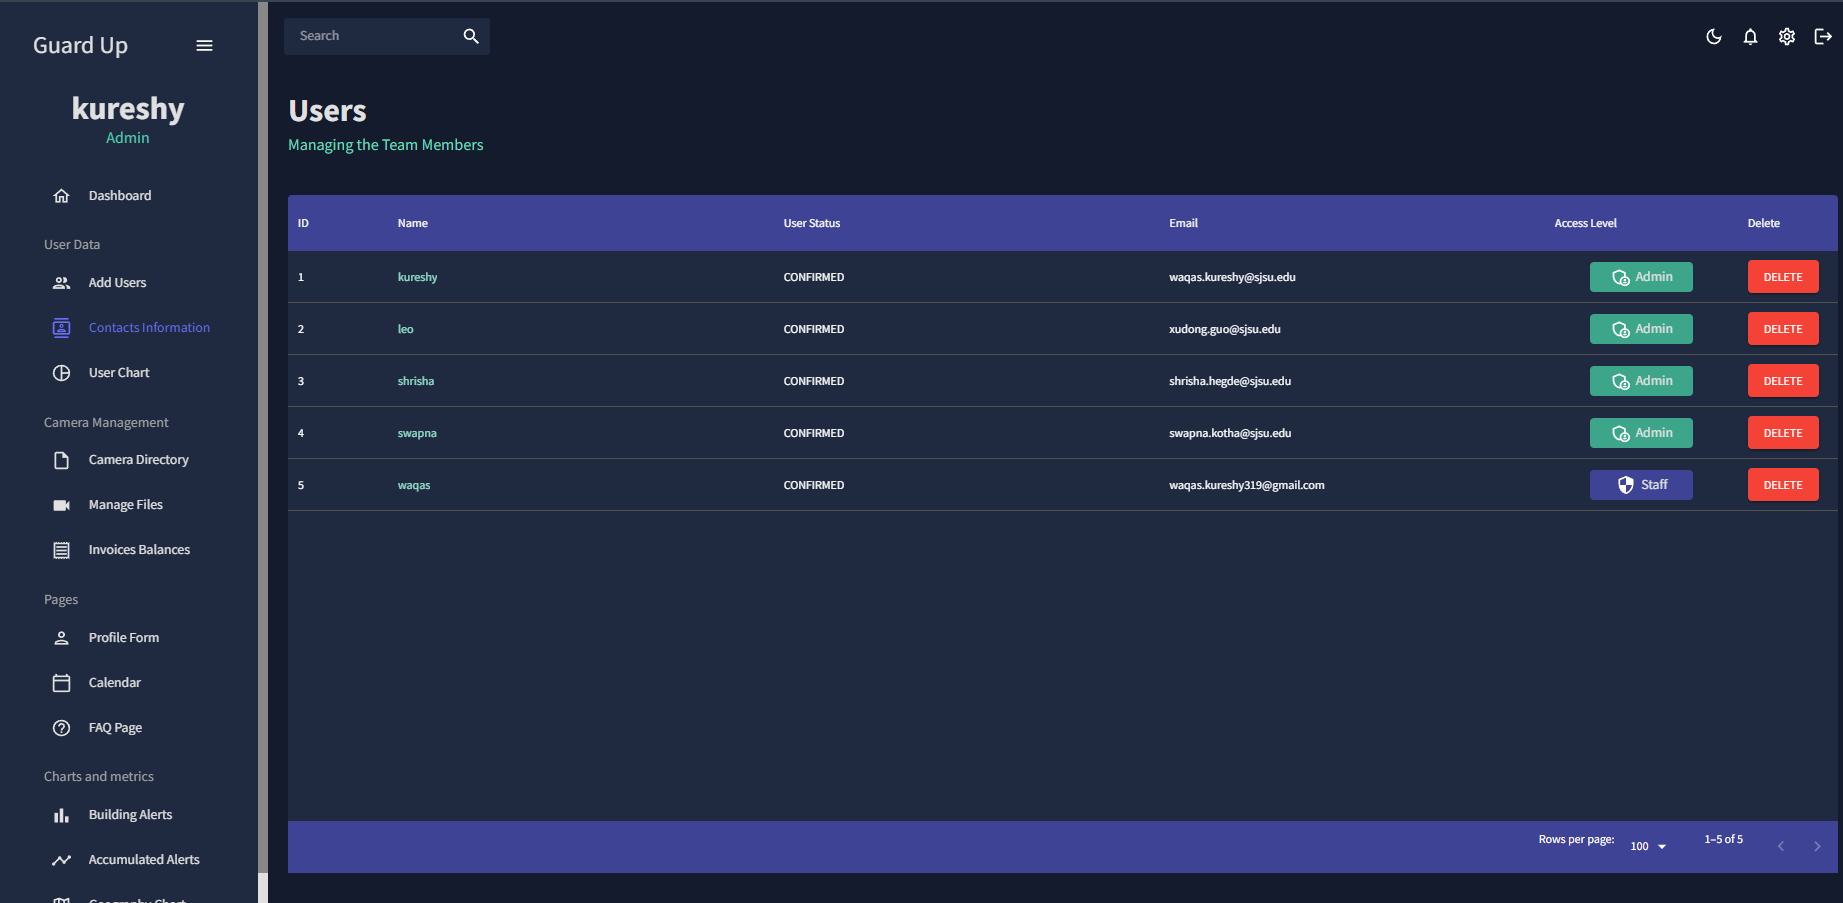Navigate to the Dashboard menu item
Viewport: 1843px width, 903px height.
pyautogui.click(x=120, y=195)
